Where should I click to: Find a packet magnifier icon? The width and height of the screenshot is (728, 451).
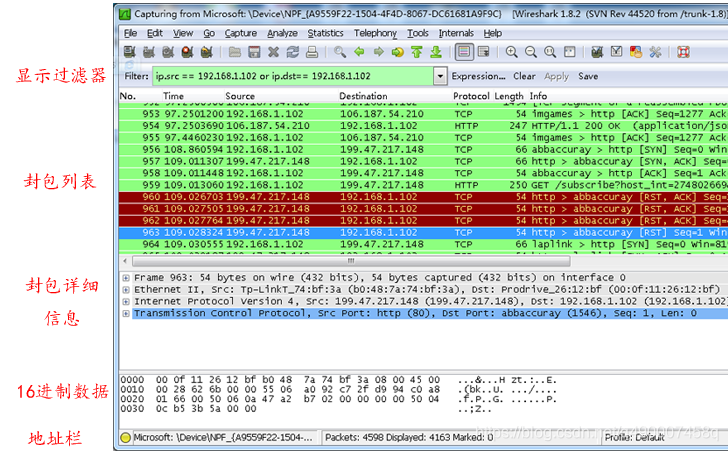pos(340,52)
